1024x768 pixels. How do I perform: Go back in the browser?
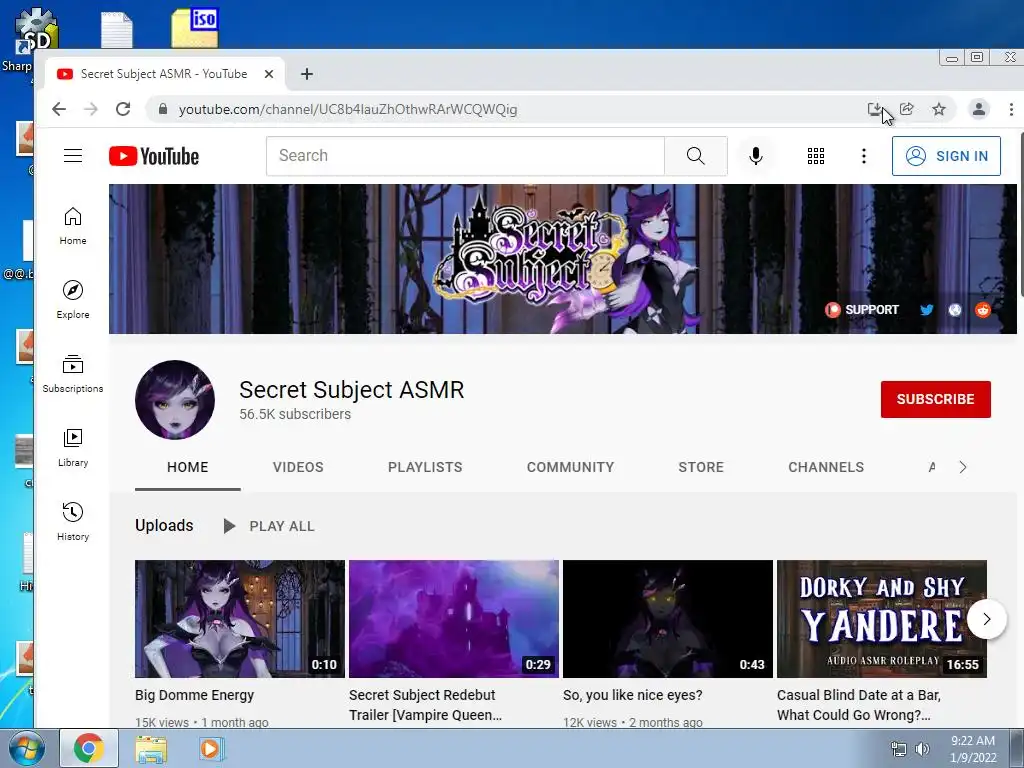[59, 109]
